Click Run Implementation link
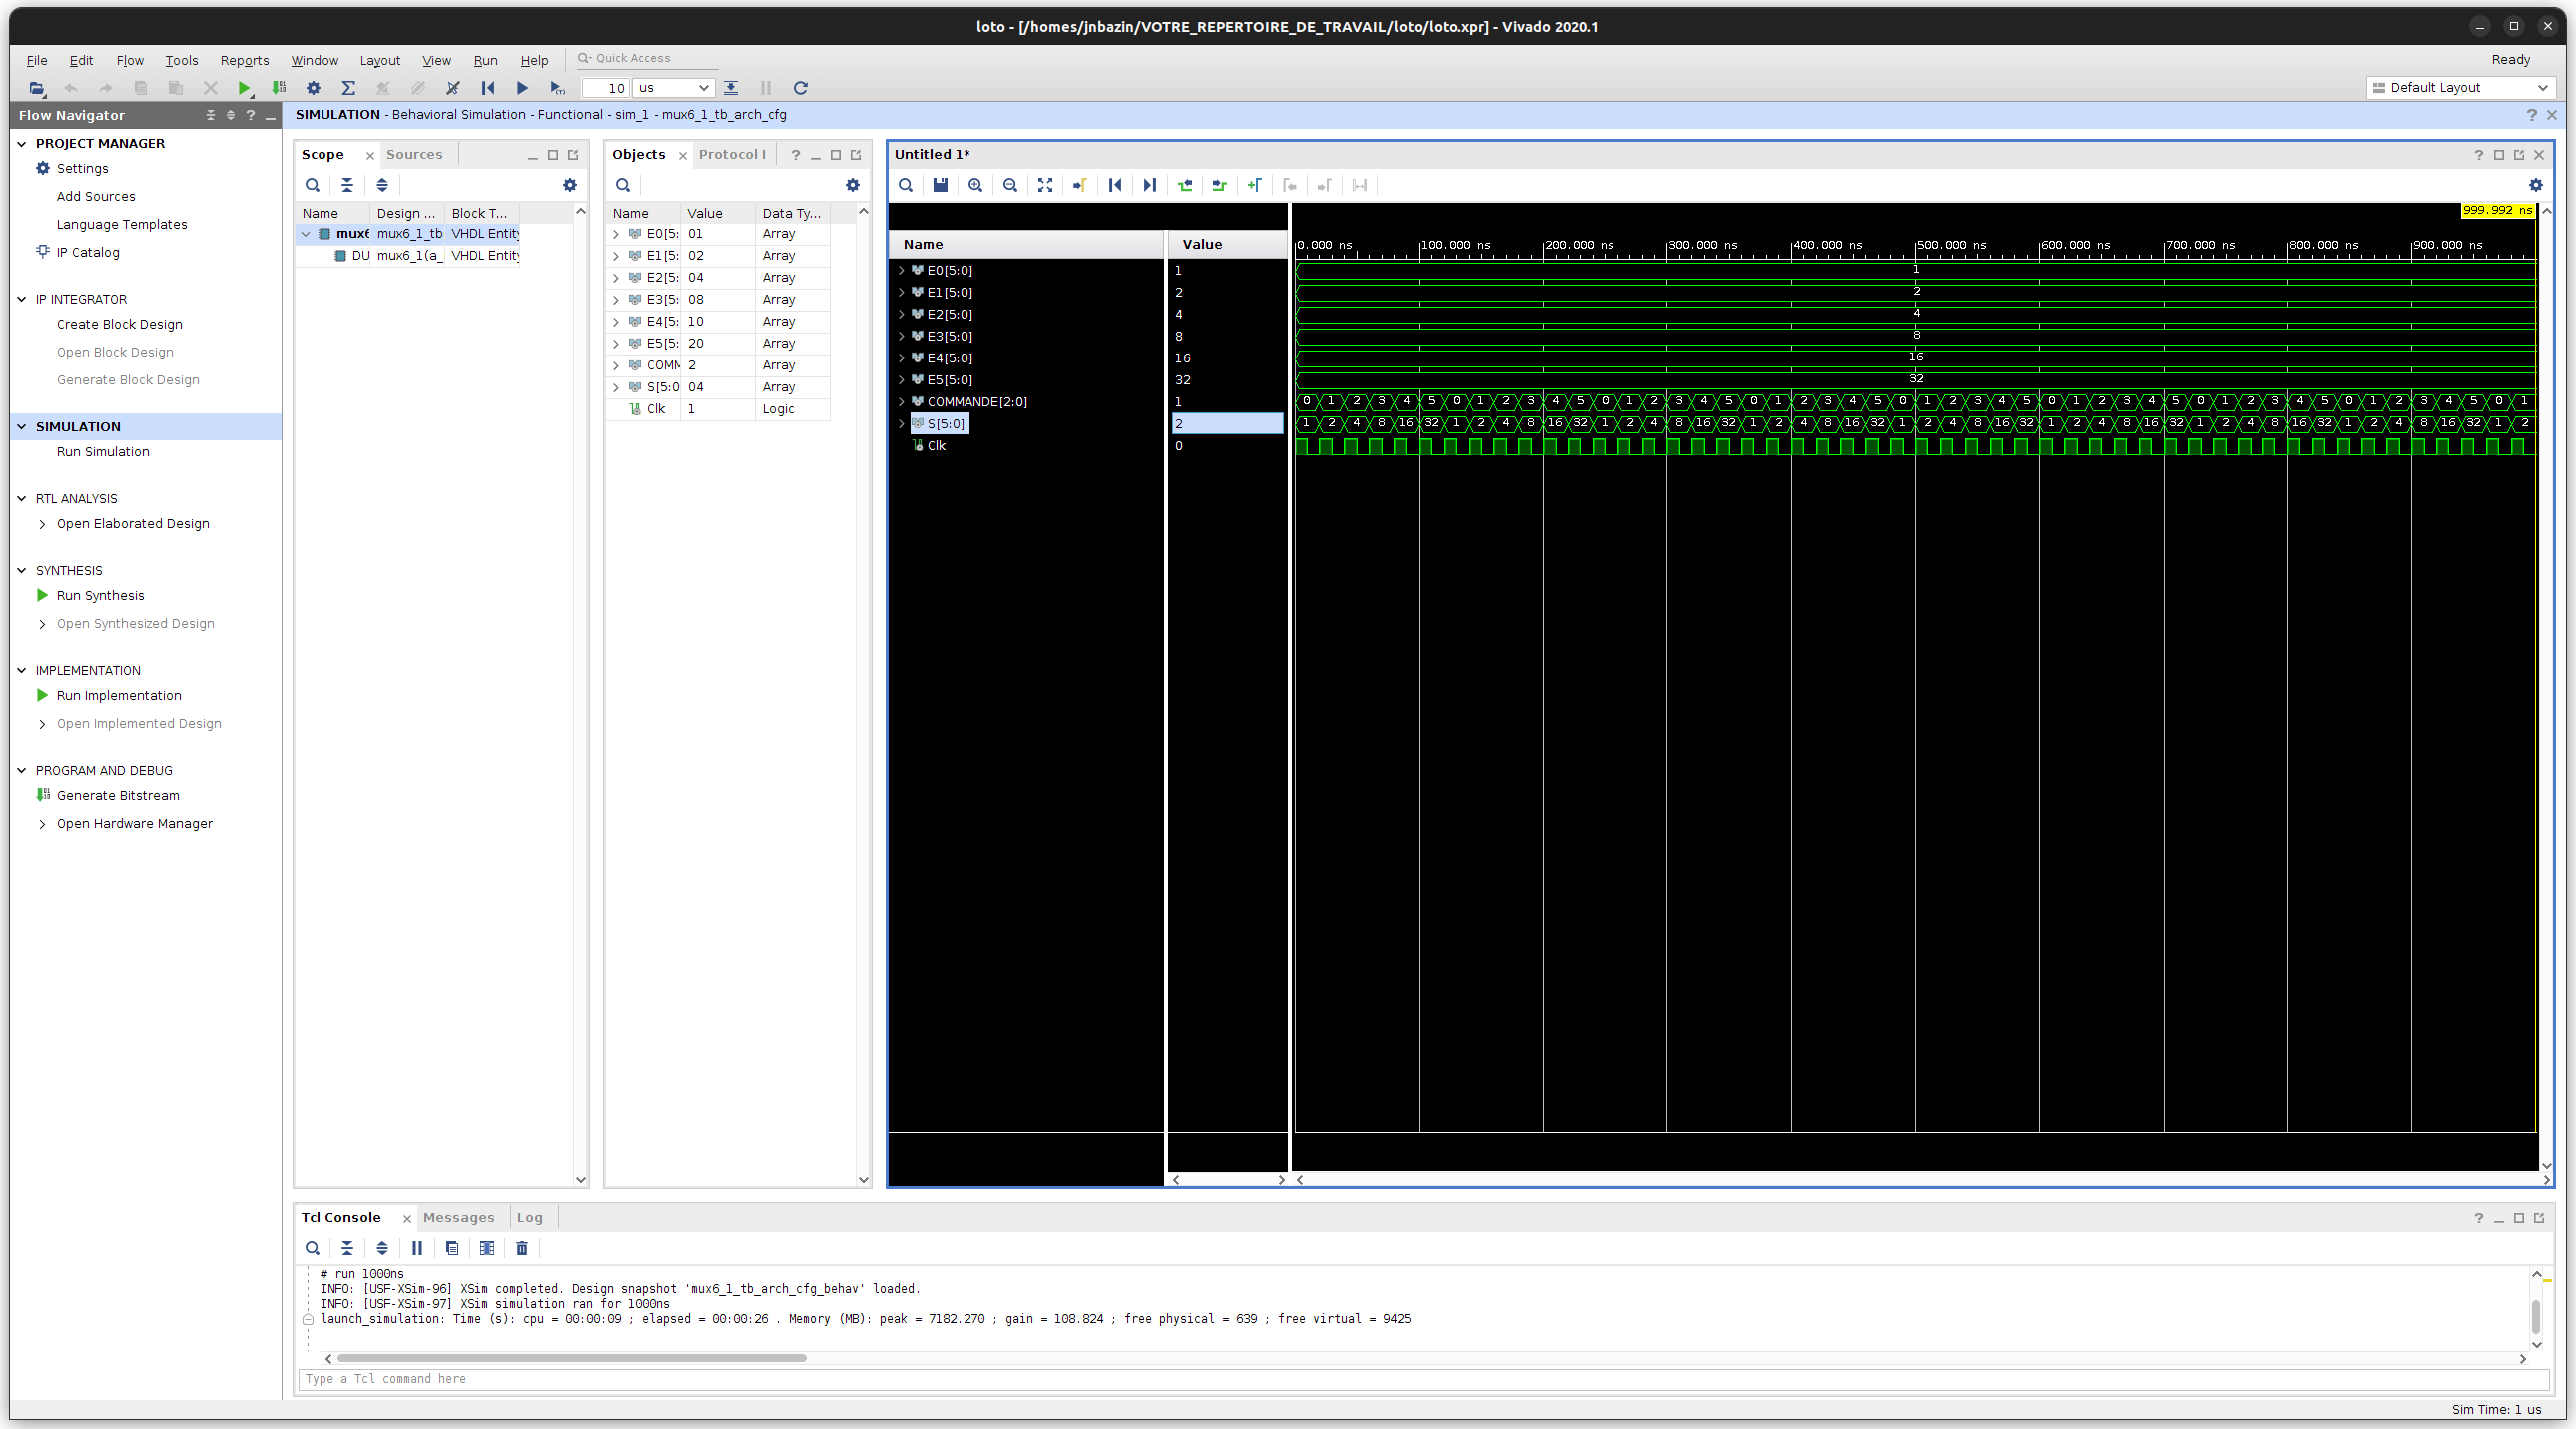The height and width of the screenshot is (1429, 2576). pos(119,696)
